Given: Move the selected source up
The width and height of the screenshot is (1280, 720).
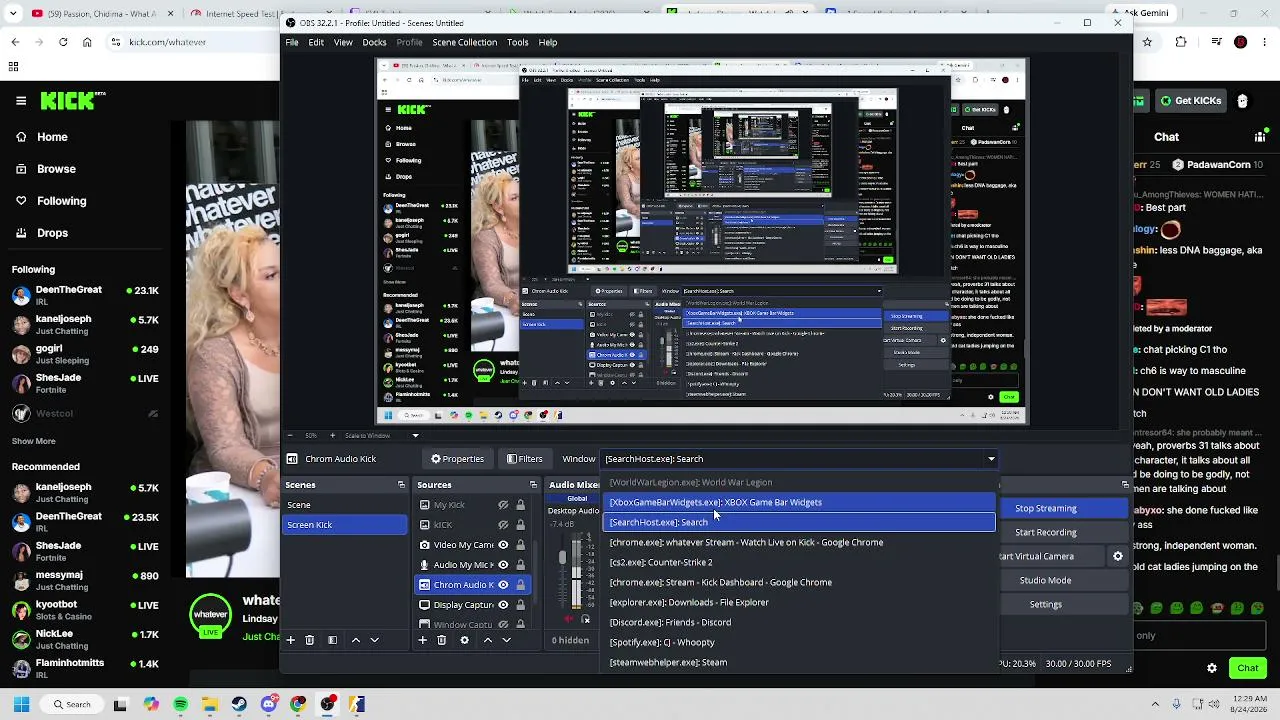Looking at the screenshot, I should point(487,640).
